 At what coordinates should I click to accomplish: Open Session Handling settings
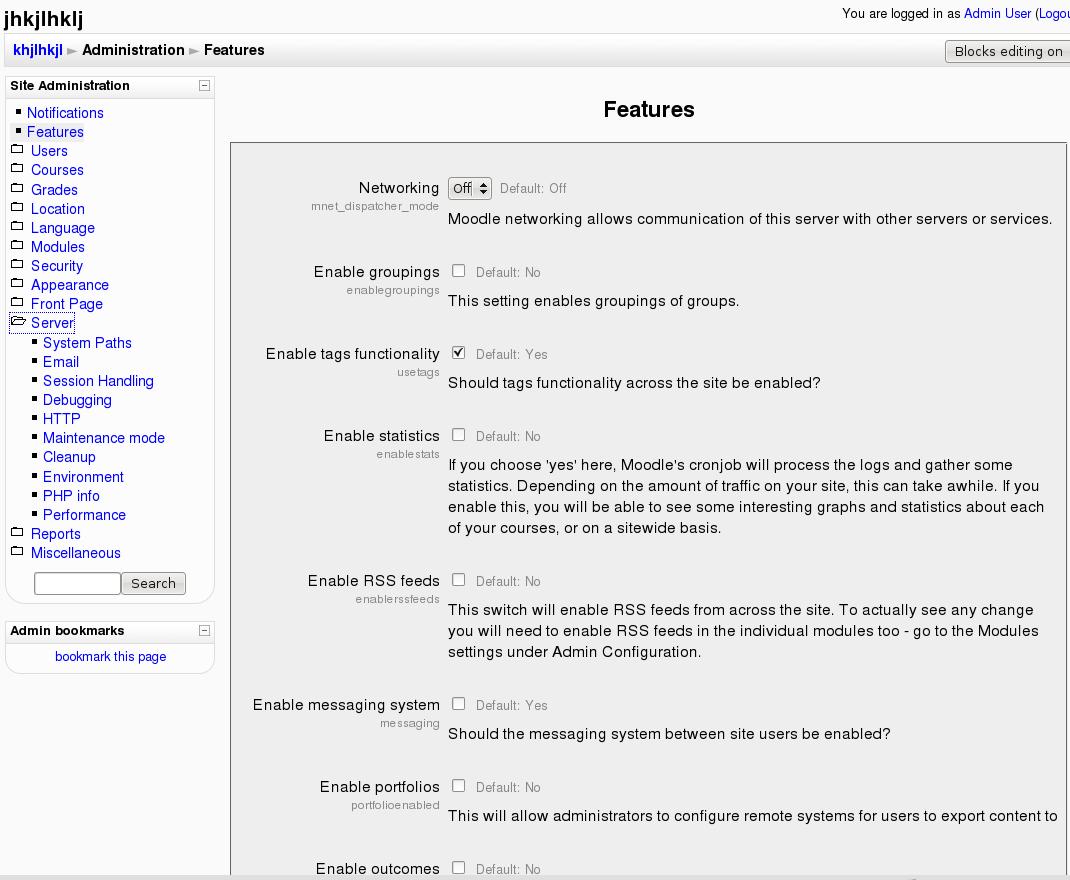(x=98, y=381)
